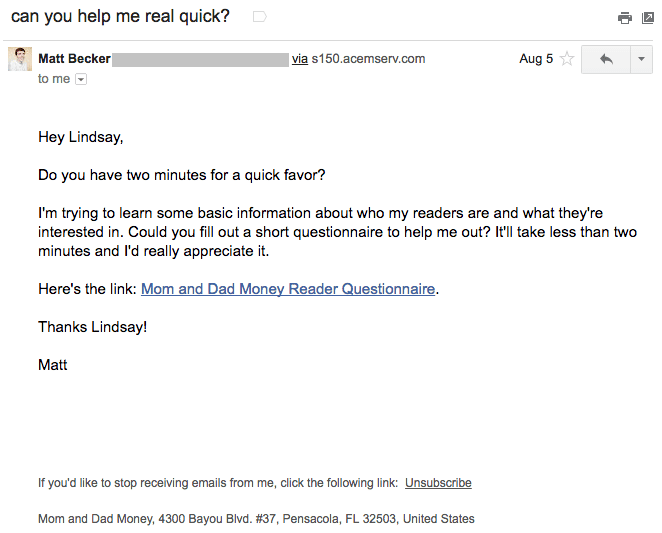Viewport: 662px width, 533px height.
Task: Open the more options arrow beside Reply
Action: pyautogui.click(x=641, y=59)
